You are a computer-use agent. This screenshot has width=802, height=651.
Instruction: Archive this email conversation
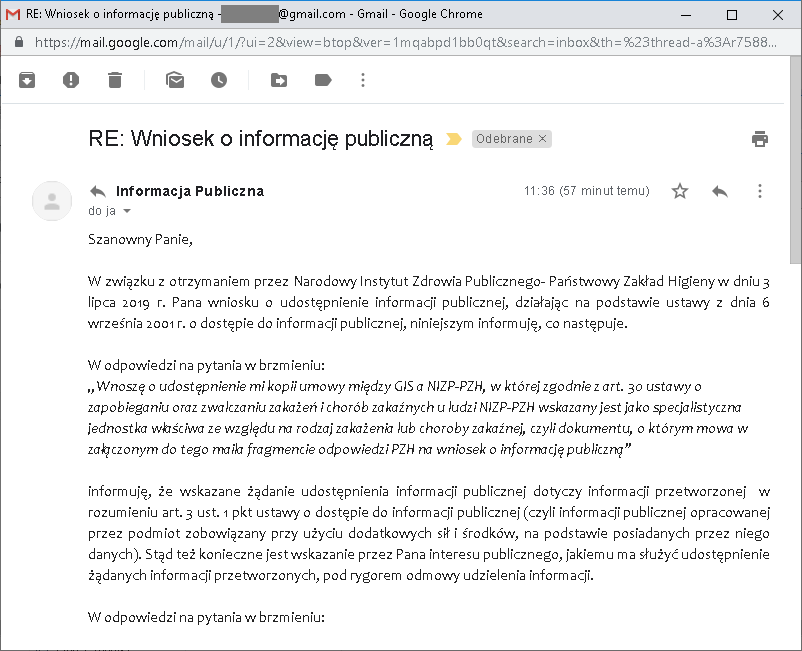coord(27,80)
